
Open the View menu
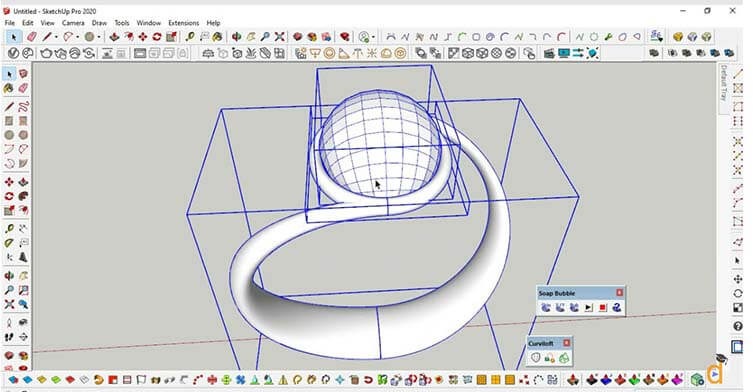coord(47,23)
